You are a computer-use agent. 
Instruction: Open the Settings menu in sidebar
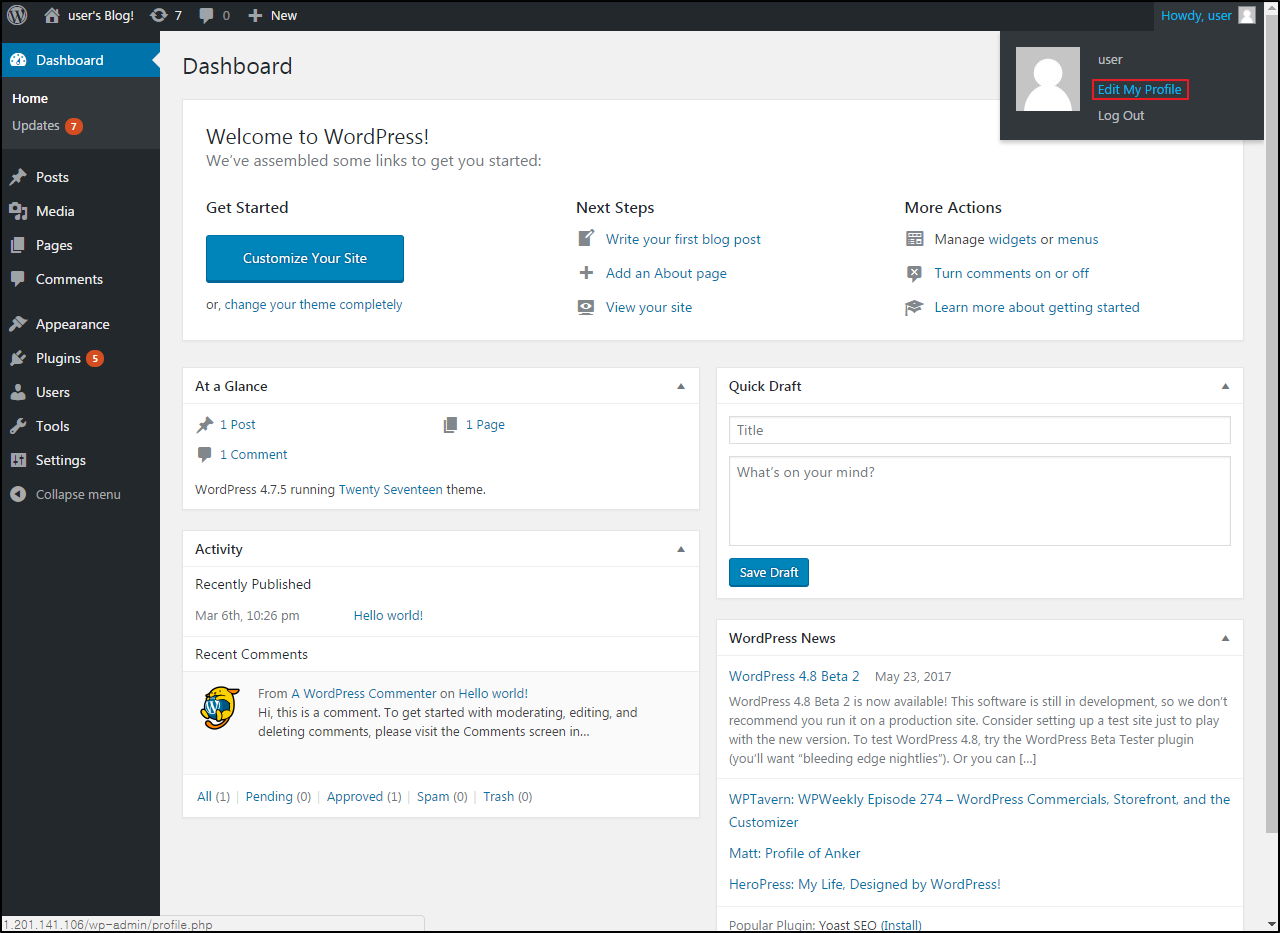pos(80,460)
